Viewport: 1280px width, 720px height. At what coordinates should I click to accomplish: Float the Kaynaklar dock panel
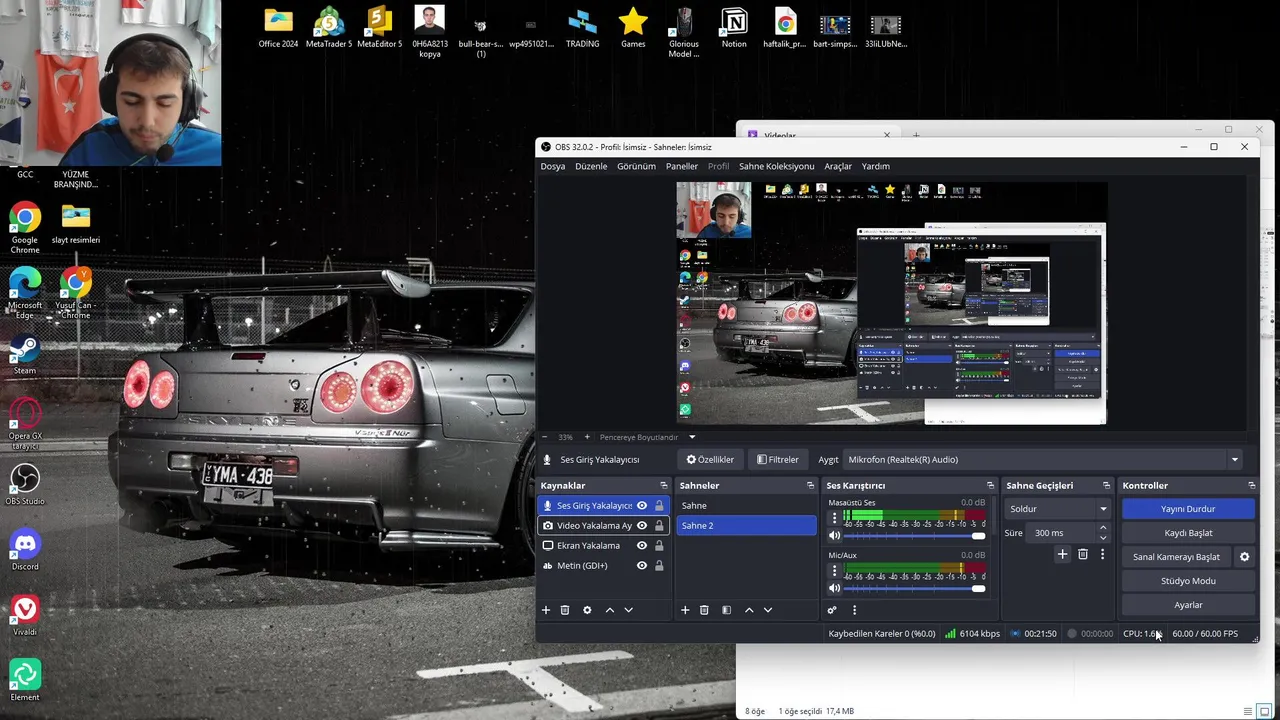pos(663,486)
